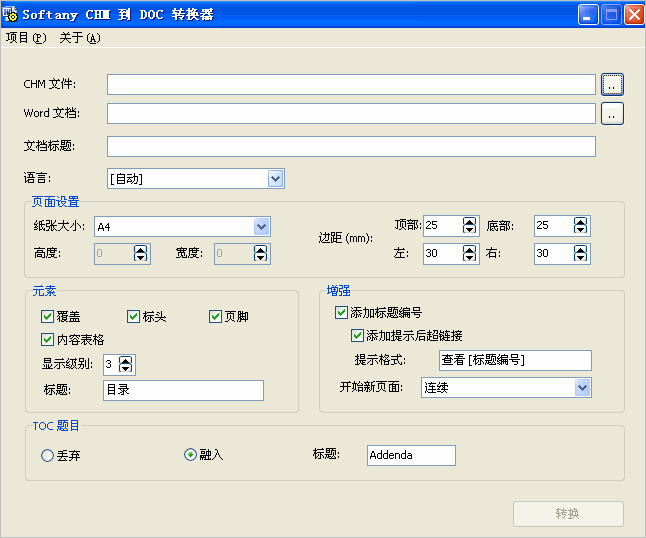Increase the 左 margin spinner value
The height and width of the screenshot is (538, 646).
[x=469, y=249]
